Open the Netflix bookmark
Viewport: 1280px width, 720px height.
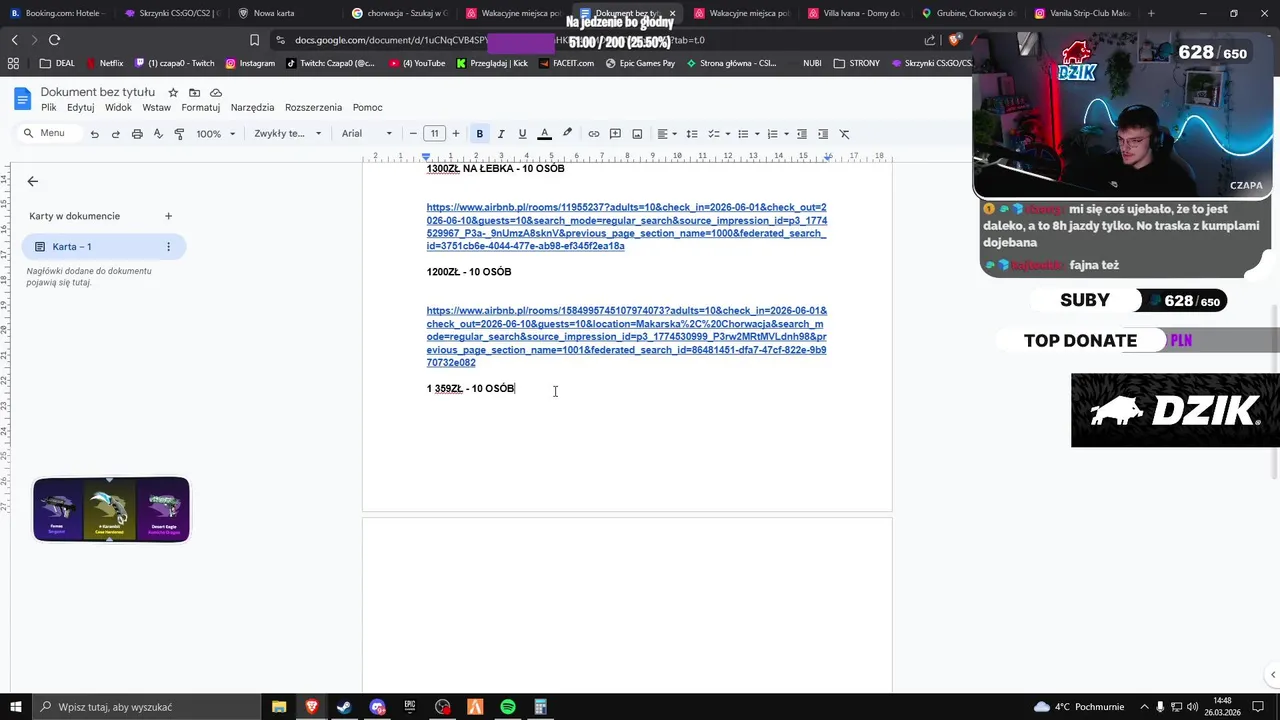(x=105, y=63)
